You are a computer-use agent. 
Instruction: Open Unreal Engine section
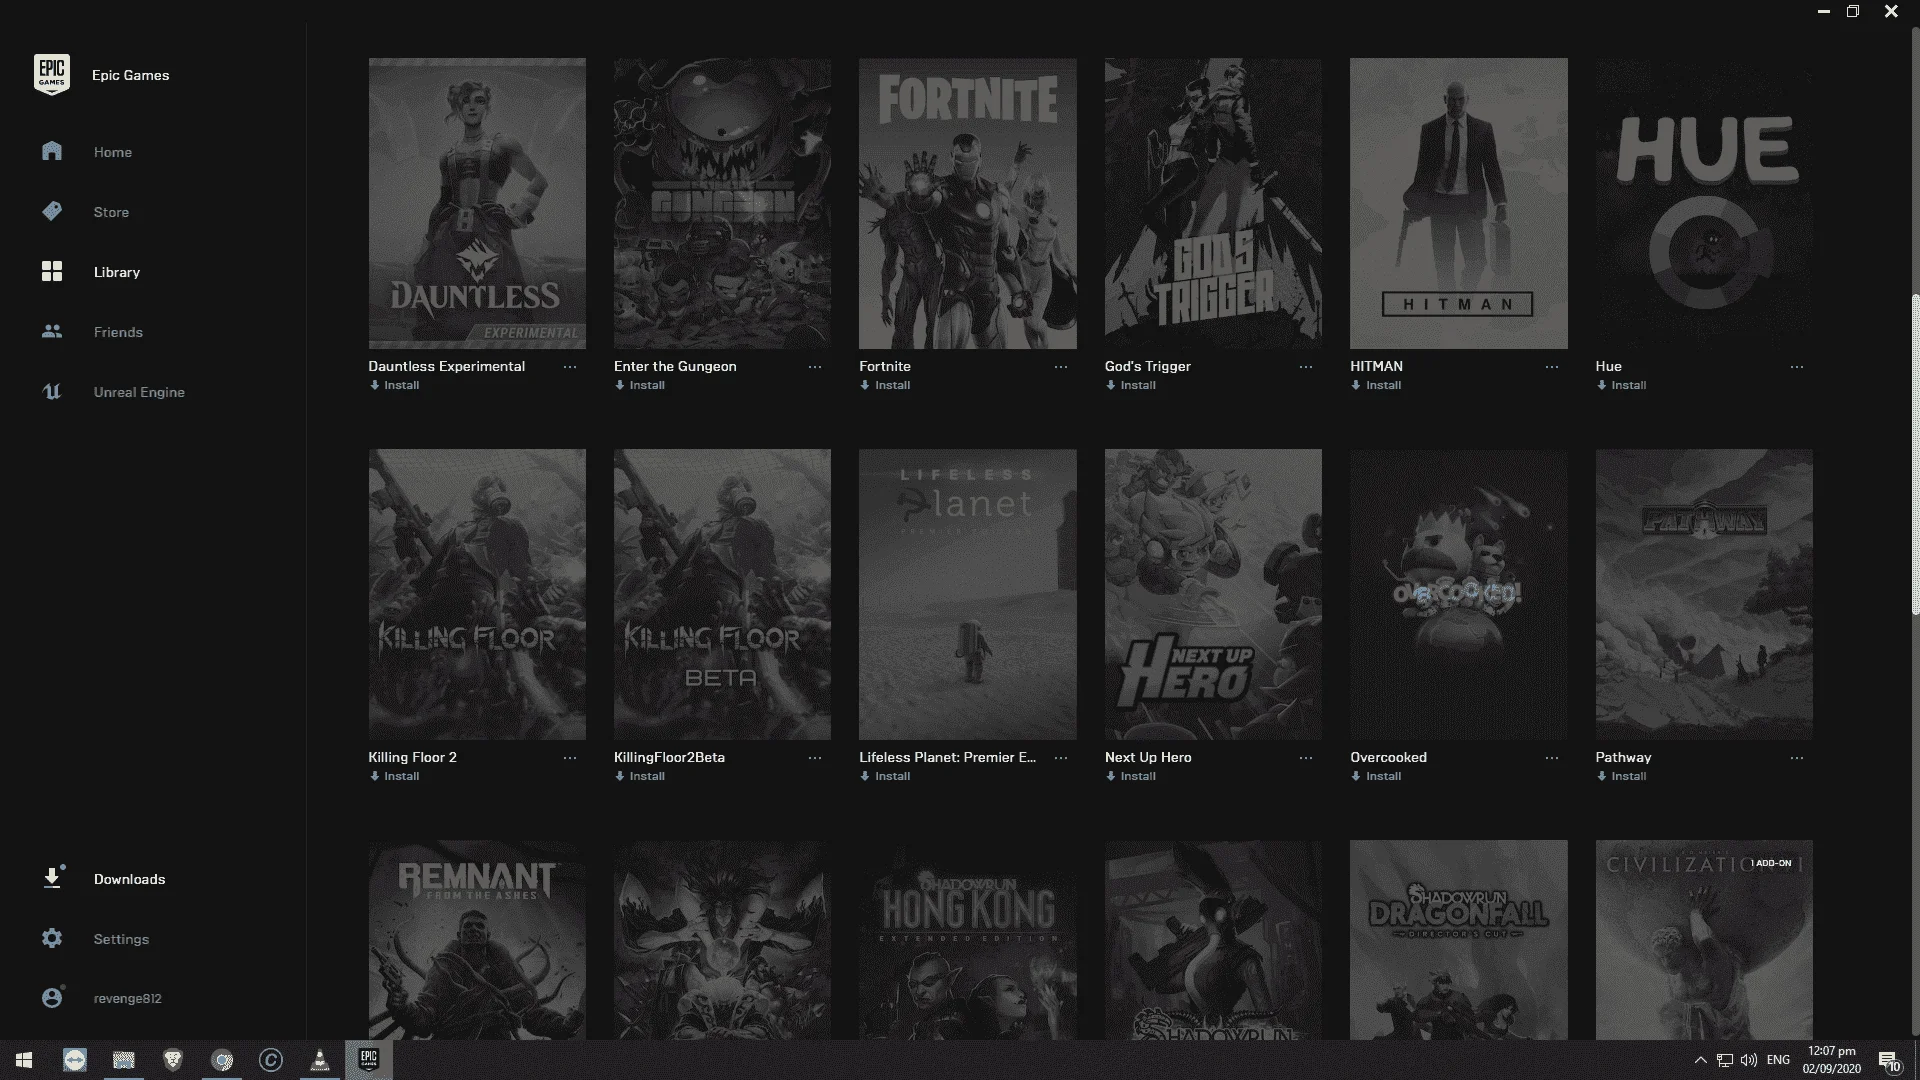pyautogui.click(x=139, y=392)
